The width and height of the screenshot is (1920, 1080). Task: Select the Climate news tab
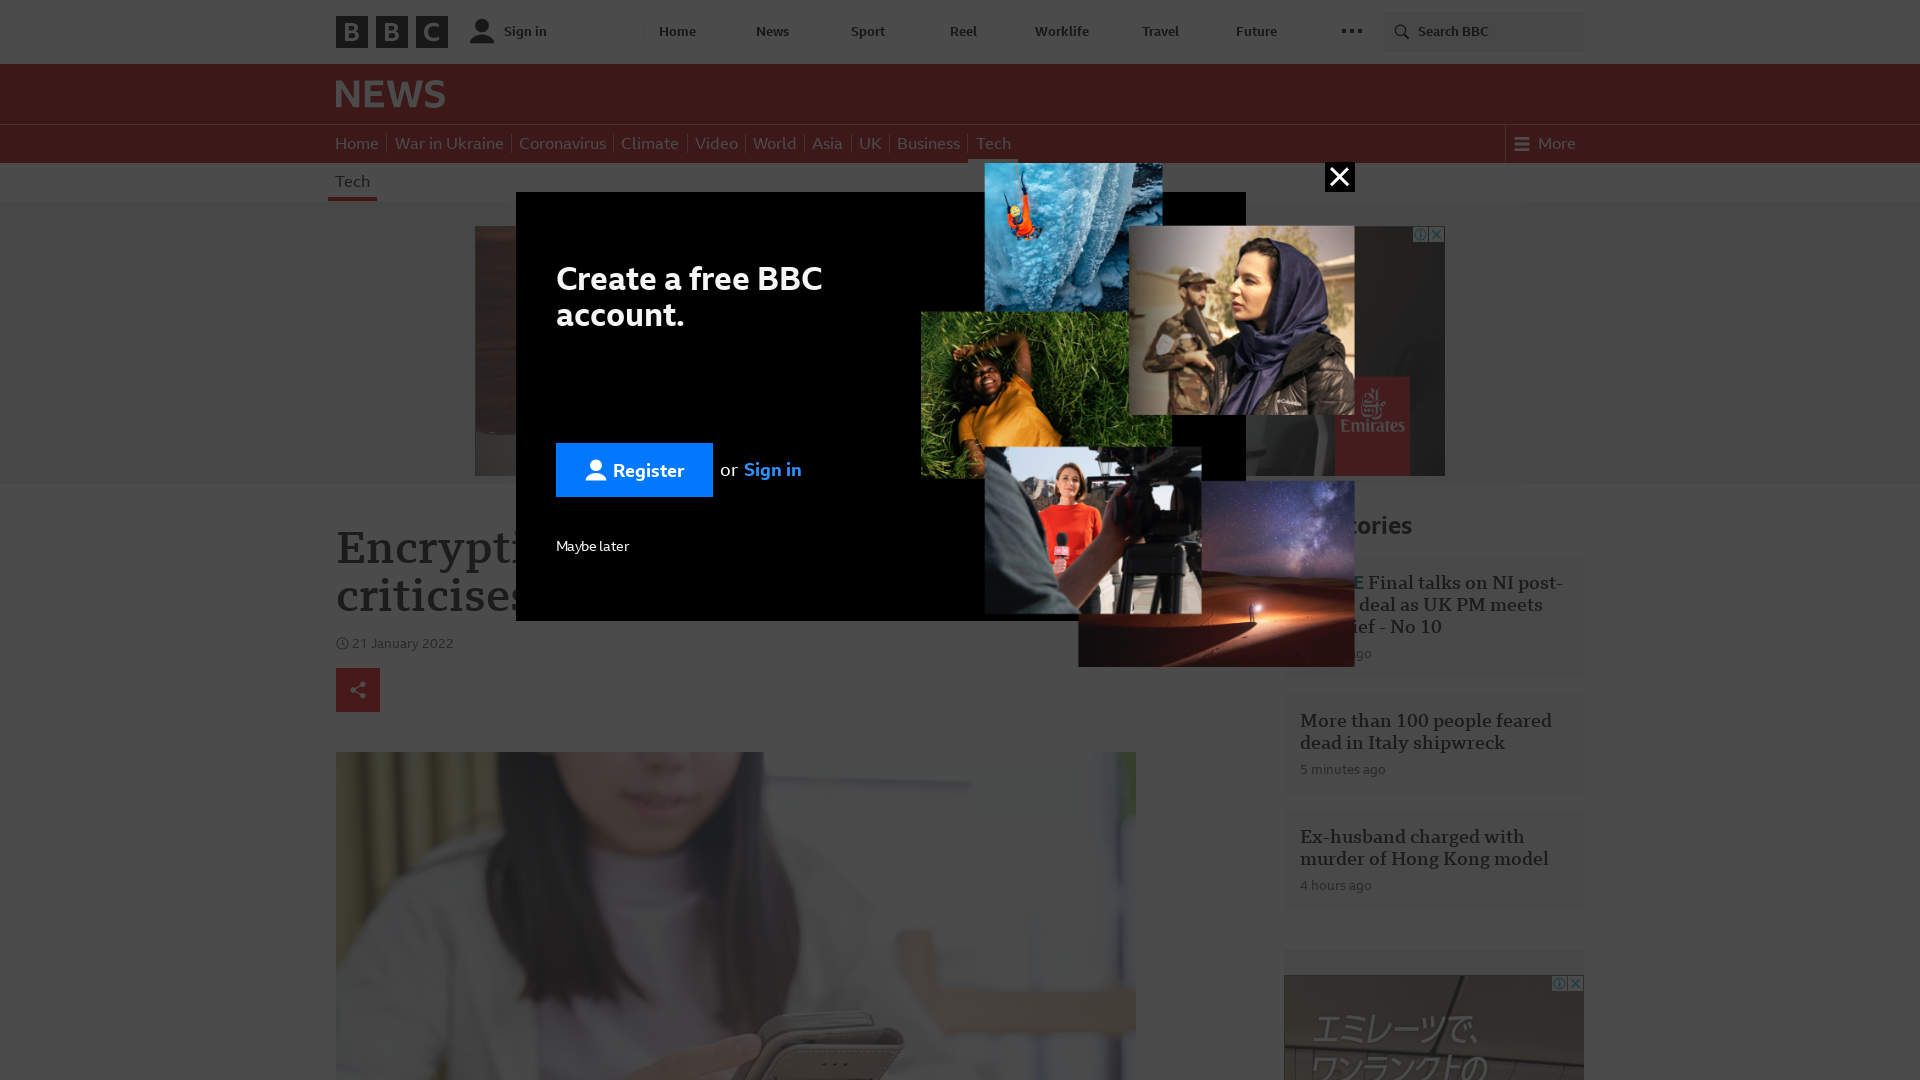coord(650,144)
